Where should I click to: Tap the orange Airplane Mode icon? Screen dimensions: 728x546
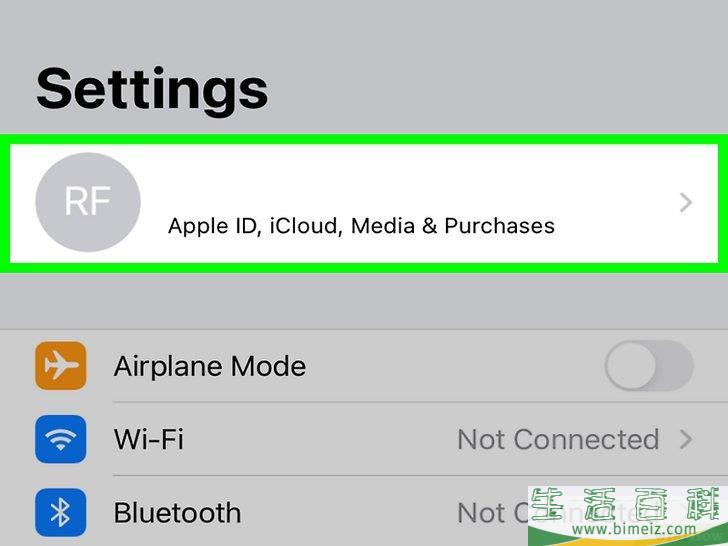click(x=60, y=366)
